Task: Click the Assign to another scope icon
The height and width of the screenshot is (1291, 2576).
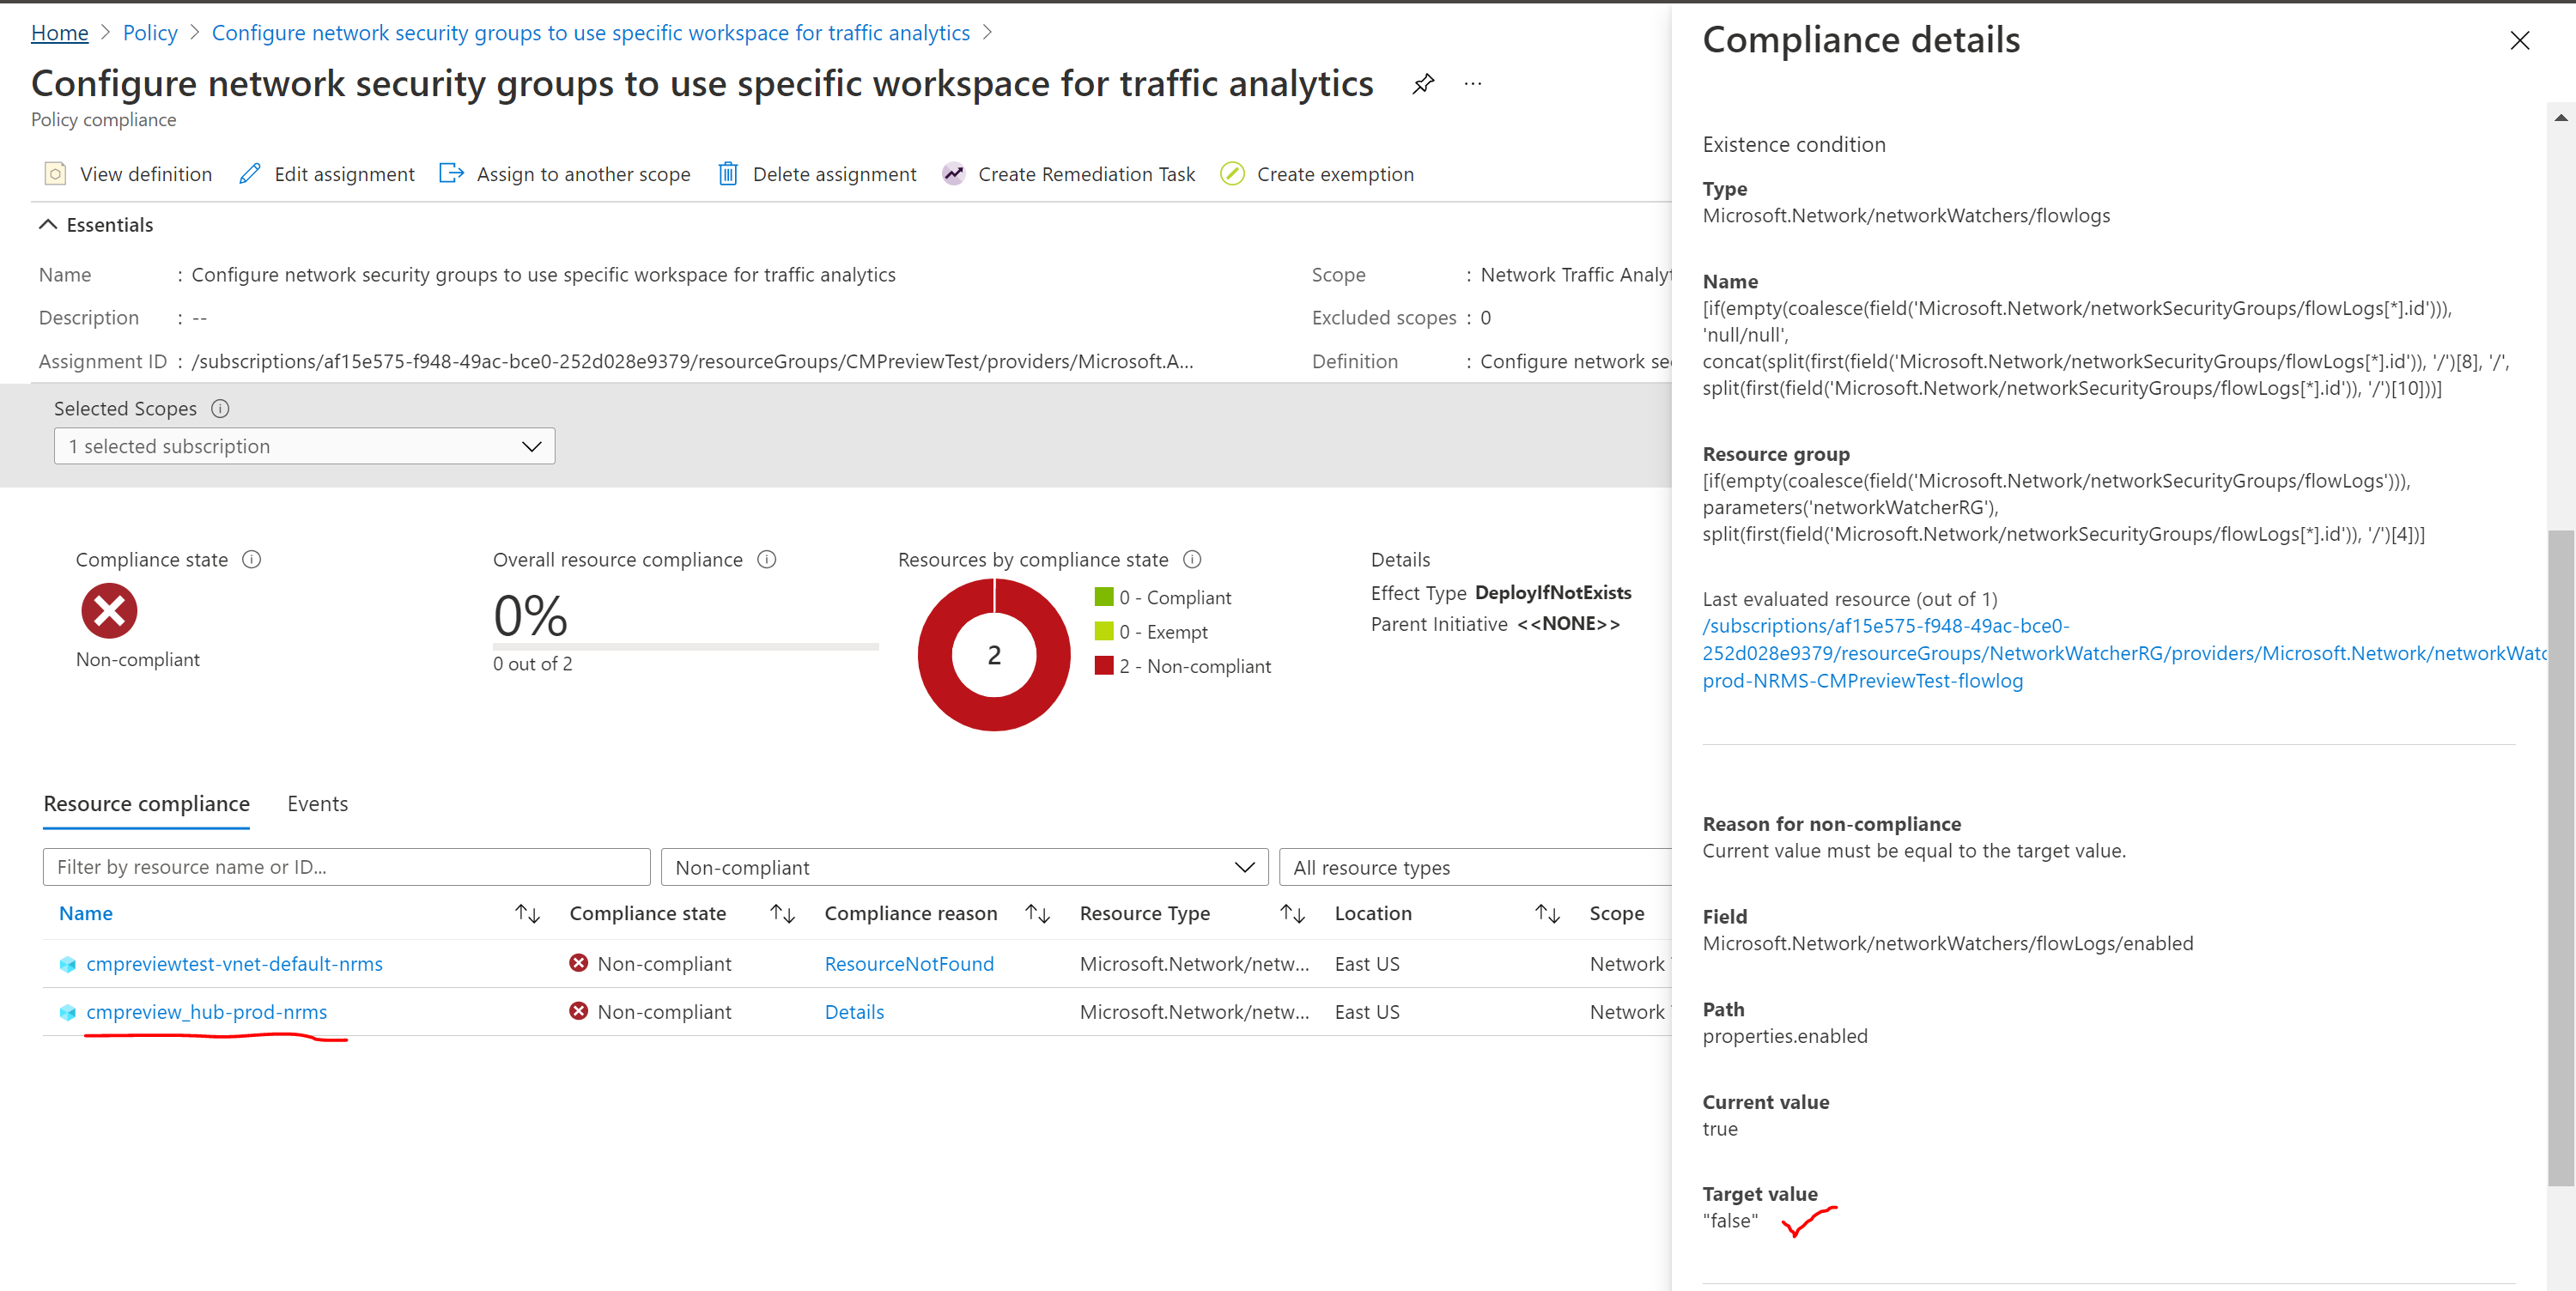Action: pos(452,174)
